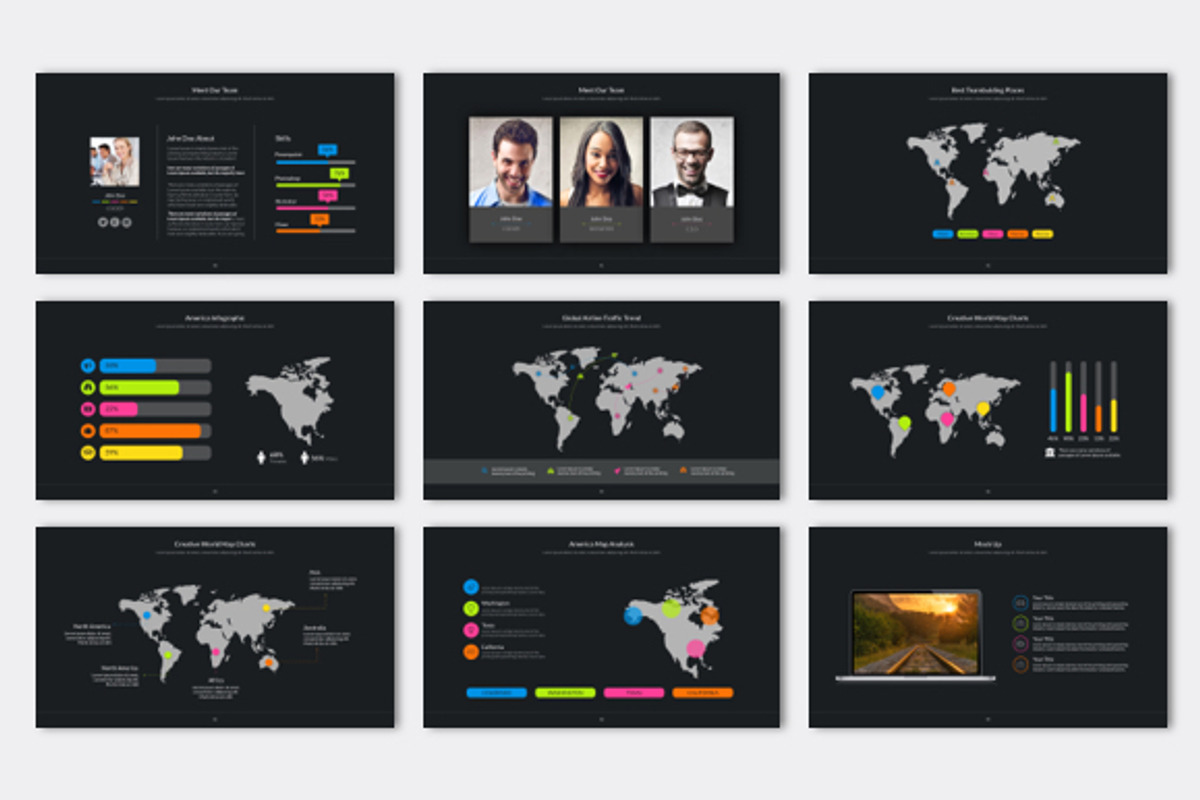The image size is (1200, 800).
Task: Click the female figure icon under the North America map
Action: 262,457
